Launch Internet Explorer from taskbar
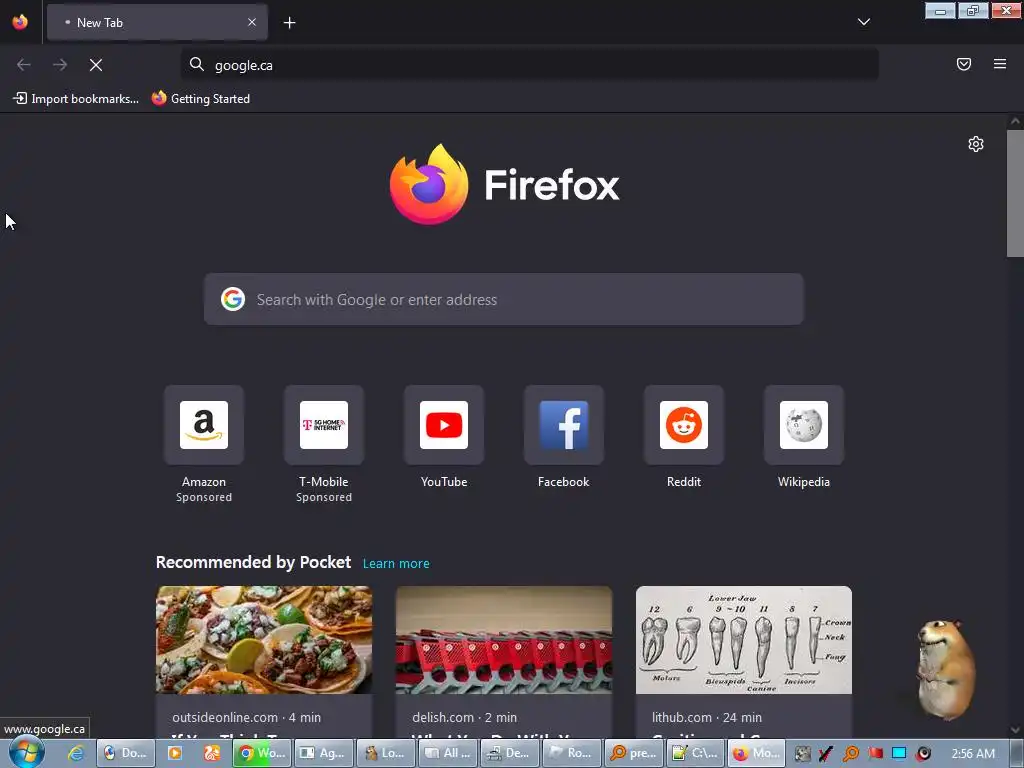 (x=76, y=753)
